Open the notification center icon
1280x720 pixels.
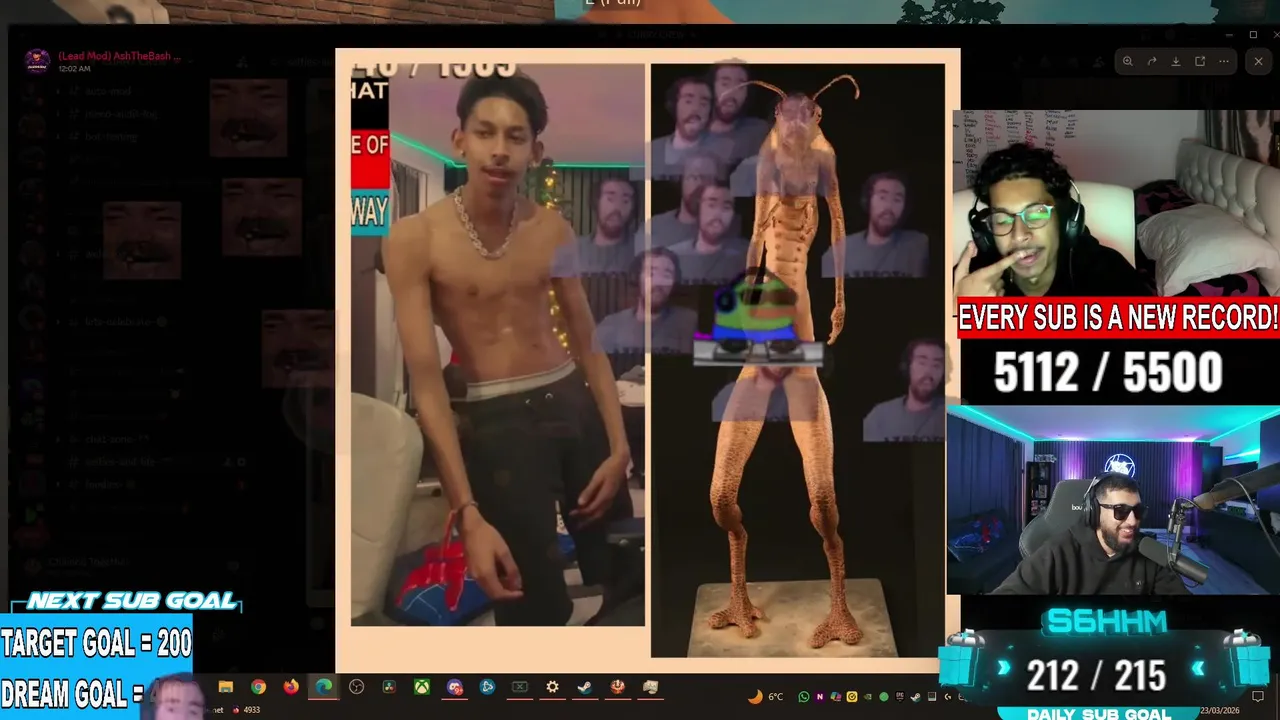(x=1258, y=696)
